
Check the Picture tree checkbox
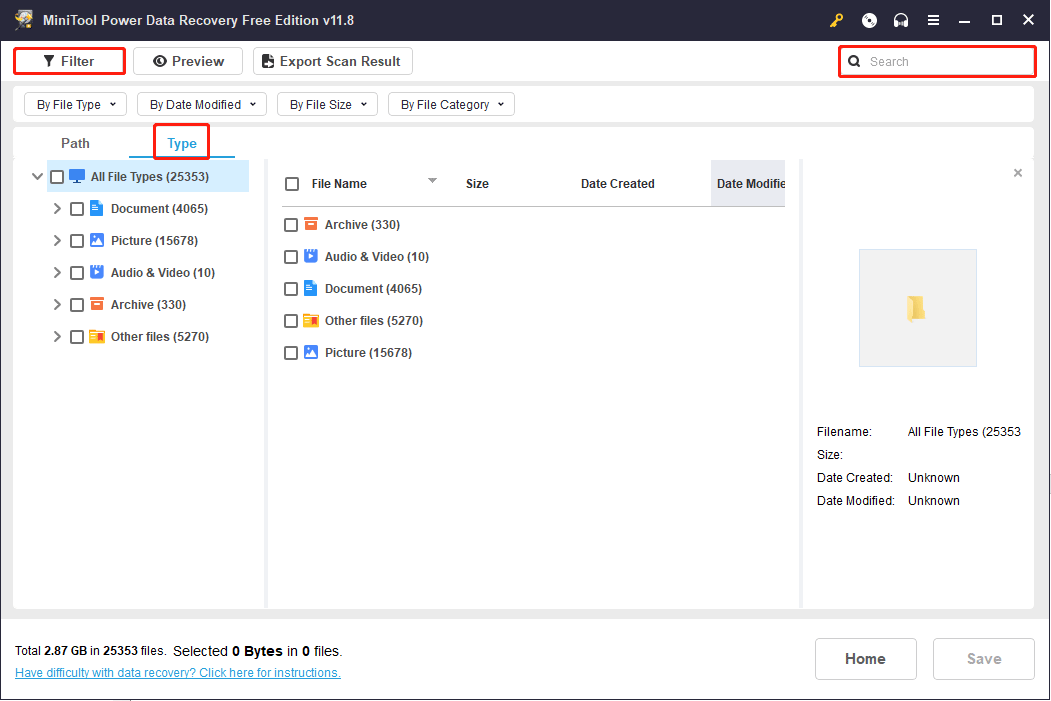point(77,241)
